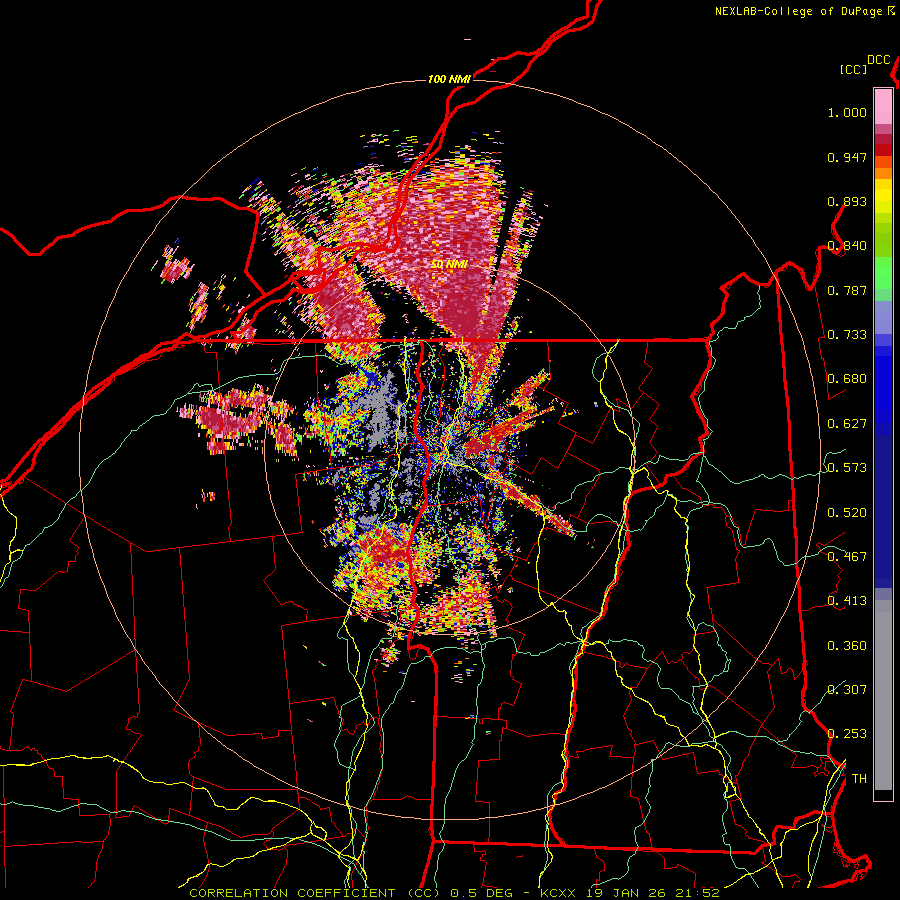This screenshot has height=900, width=900.
Task: Click the 0.680 legend value
Action: click(x=847, y=379)
